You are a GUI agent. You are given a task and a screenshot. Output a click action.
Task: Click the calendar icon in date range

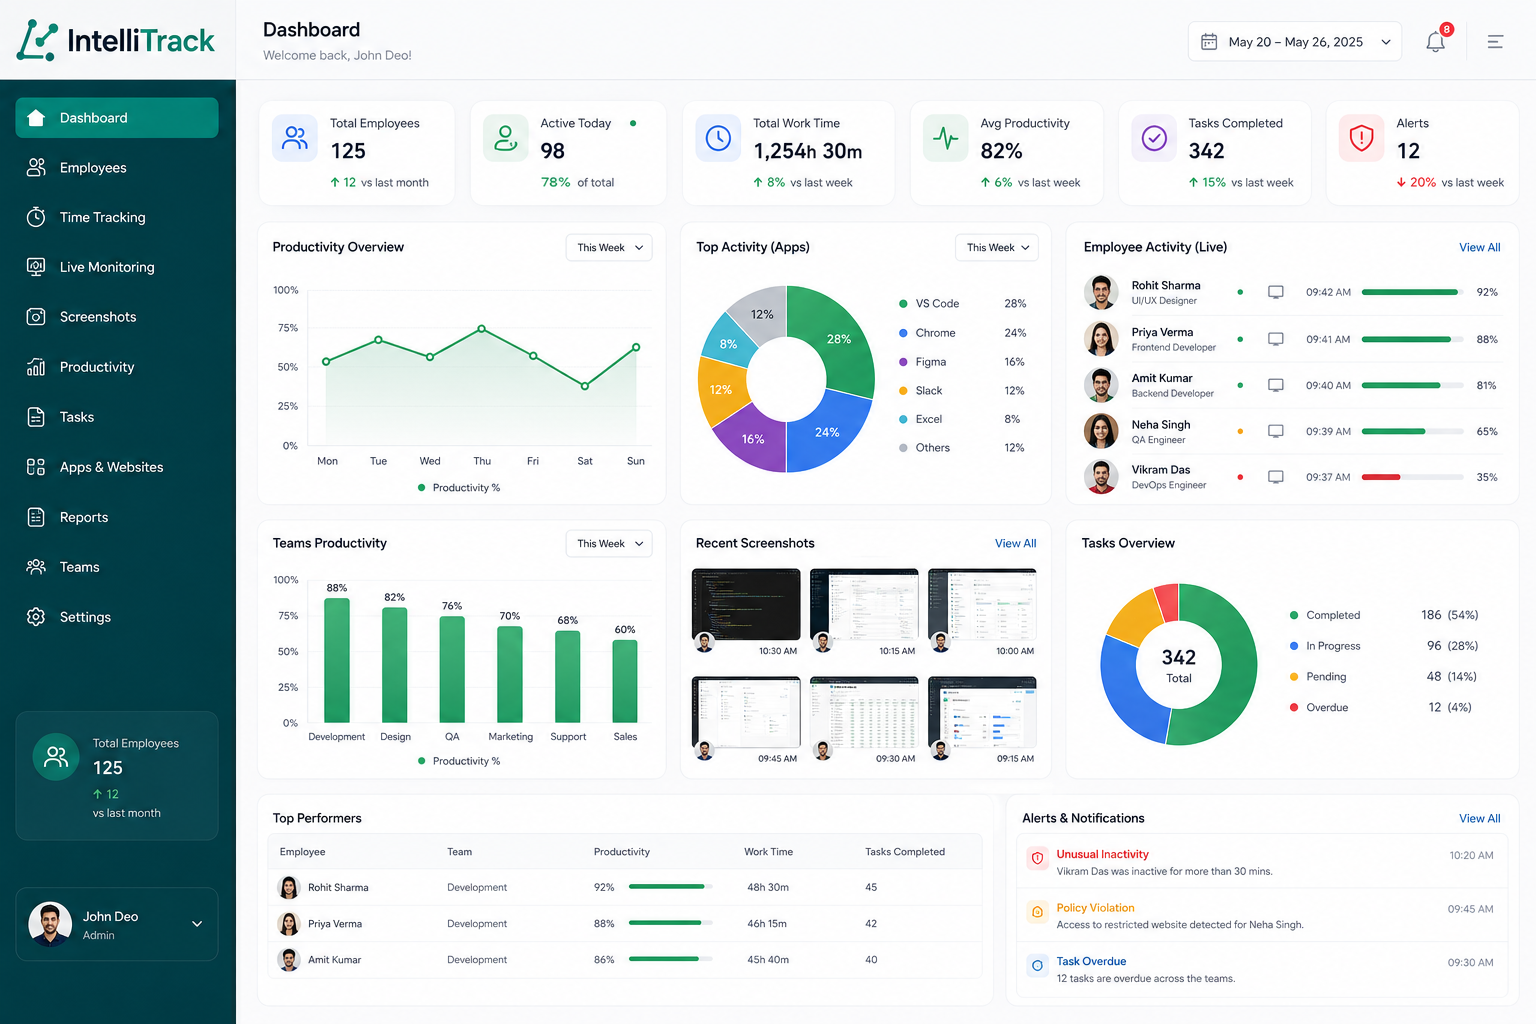coord(1209,41)
